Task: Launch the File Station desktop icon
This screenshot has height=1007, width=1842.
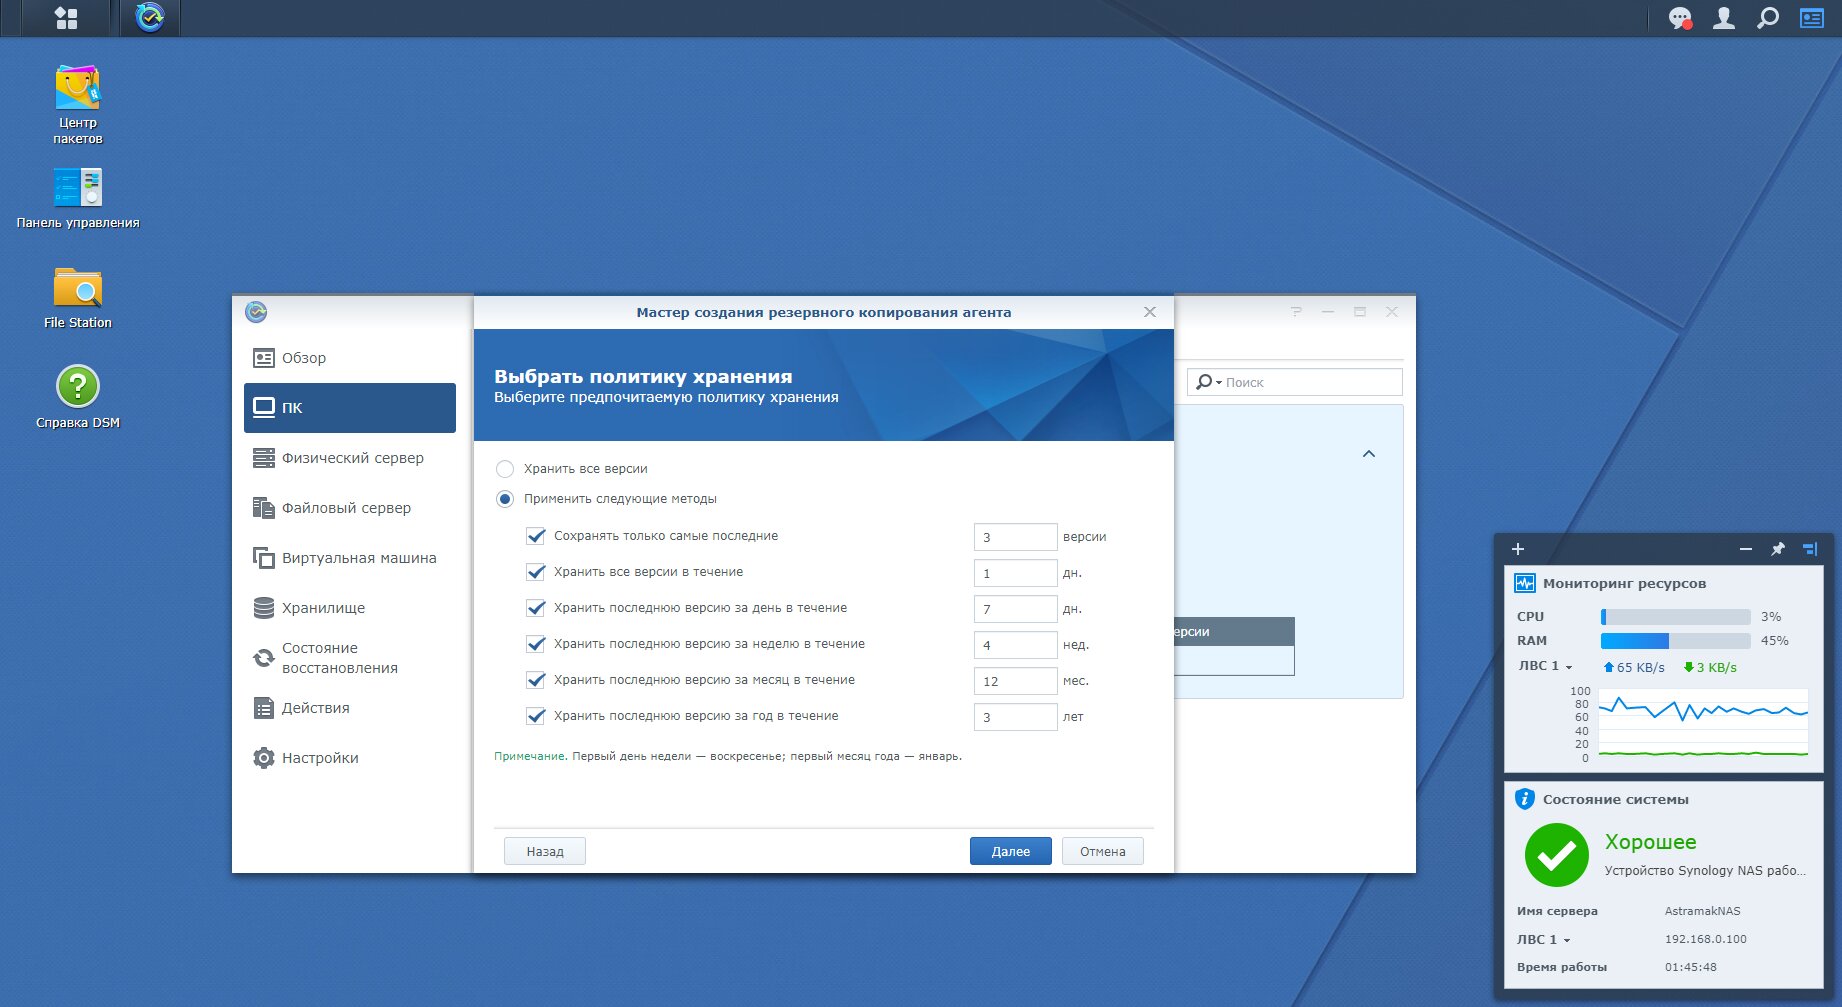Action: click(x=78, y=297)
